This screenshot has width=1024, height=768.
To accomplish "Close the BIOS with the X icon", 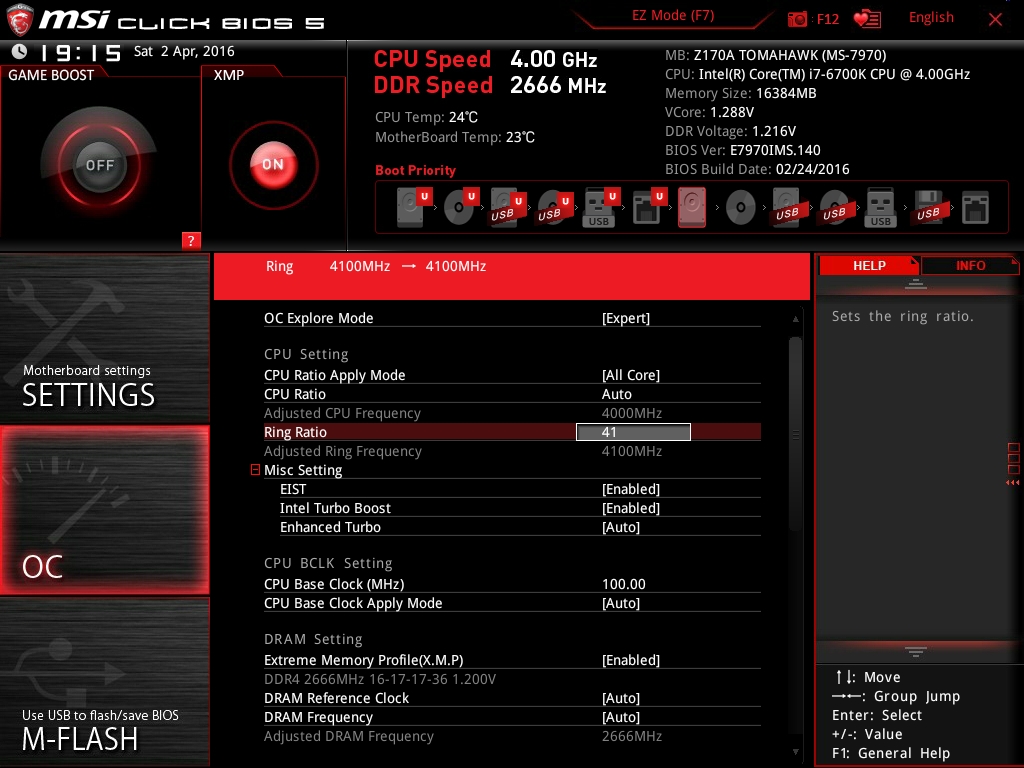I will 995,19.
